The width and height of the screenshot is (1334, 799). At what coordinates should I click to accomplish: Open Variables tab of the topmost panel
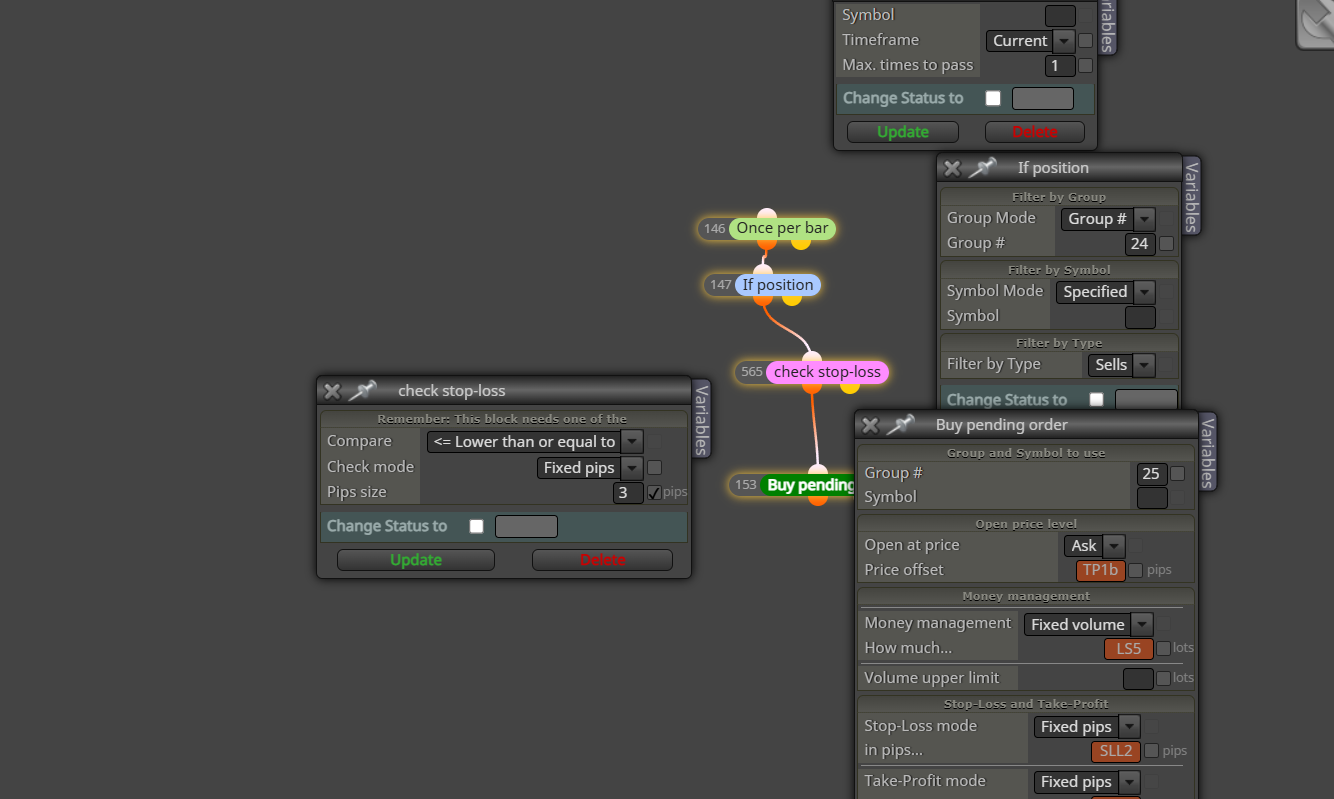[x=1107, y=25]
